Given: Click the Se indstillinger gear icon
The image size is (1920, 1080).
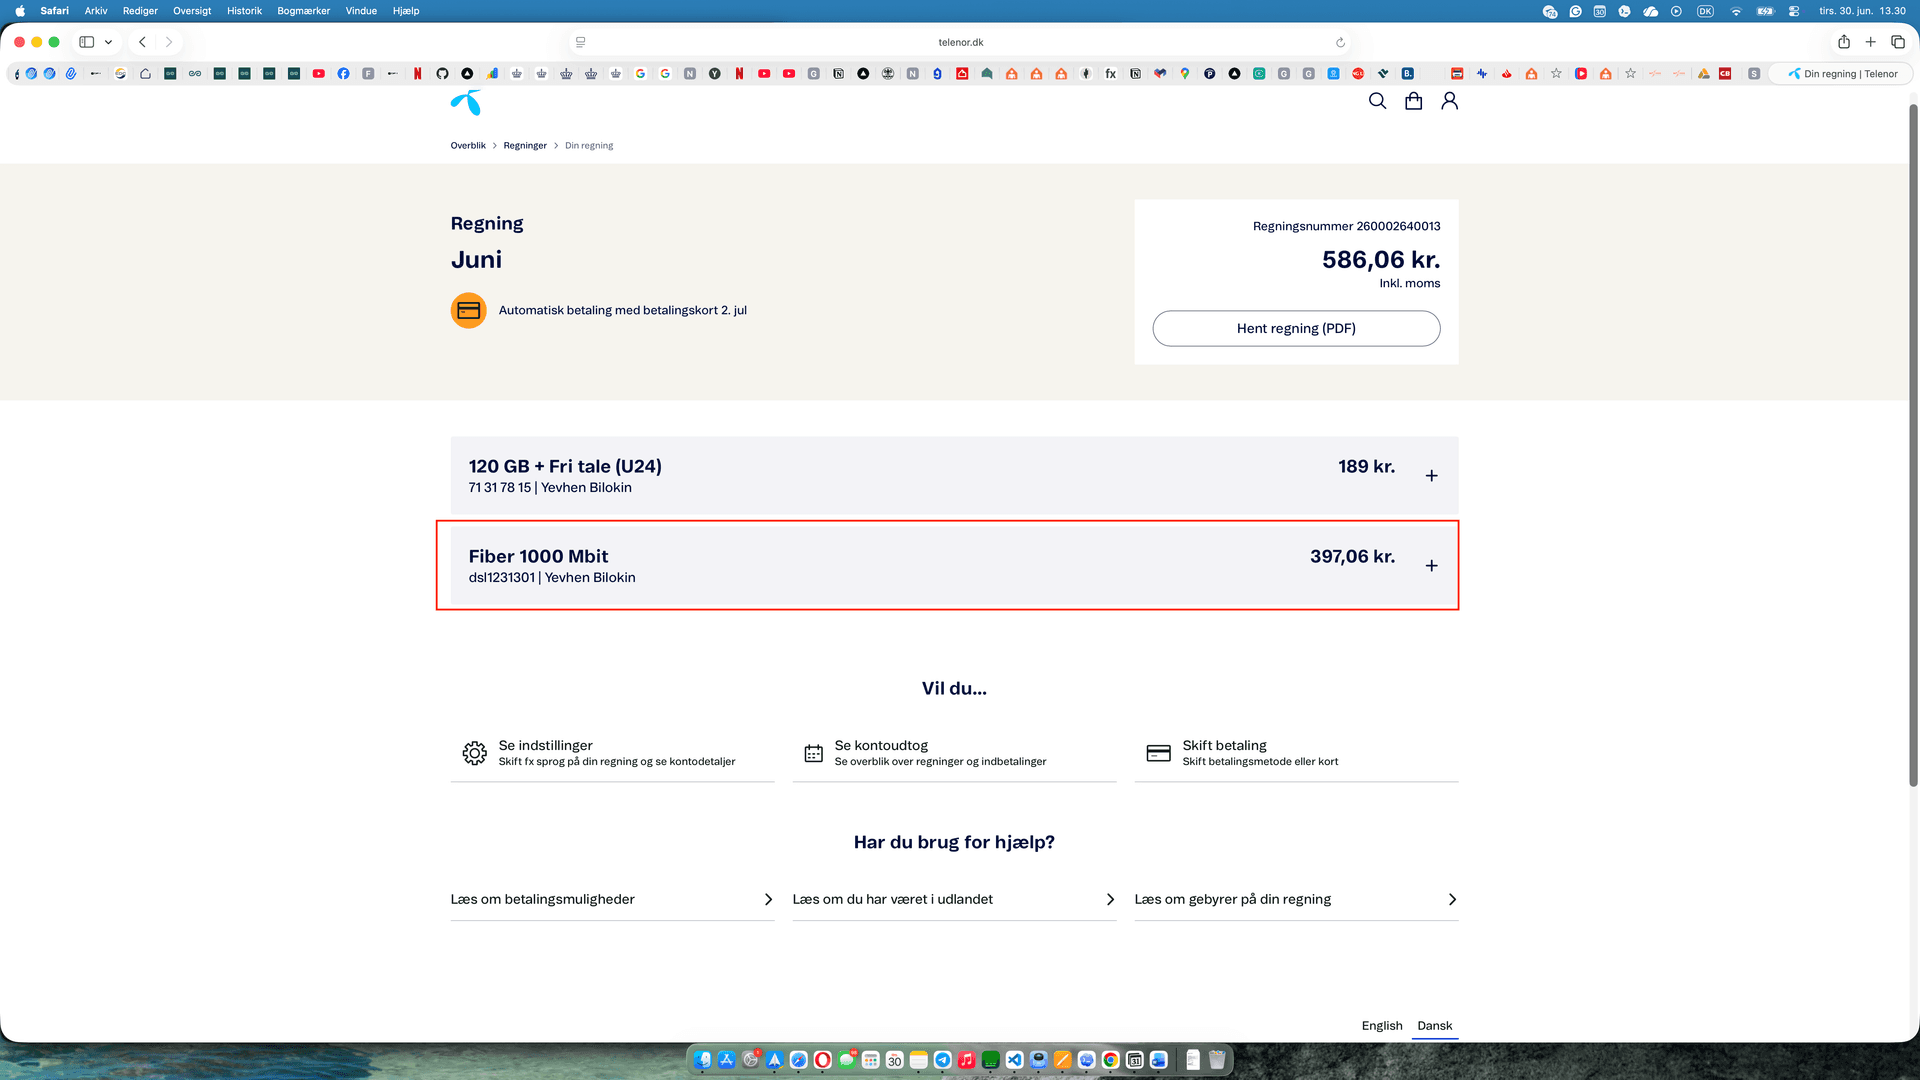Looking at the screenshot, I should pyautogui.click(x=474, y=753).
